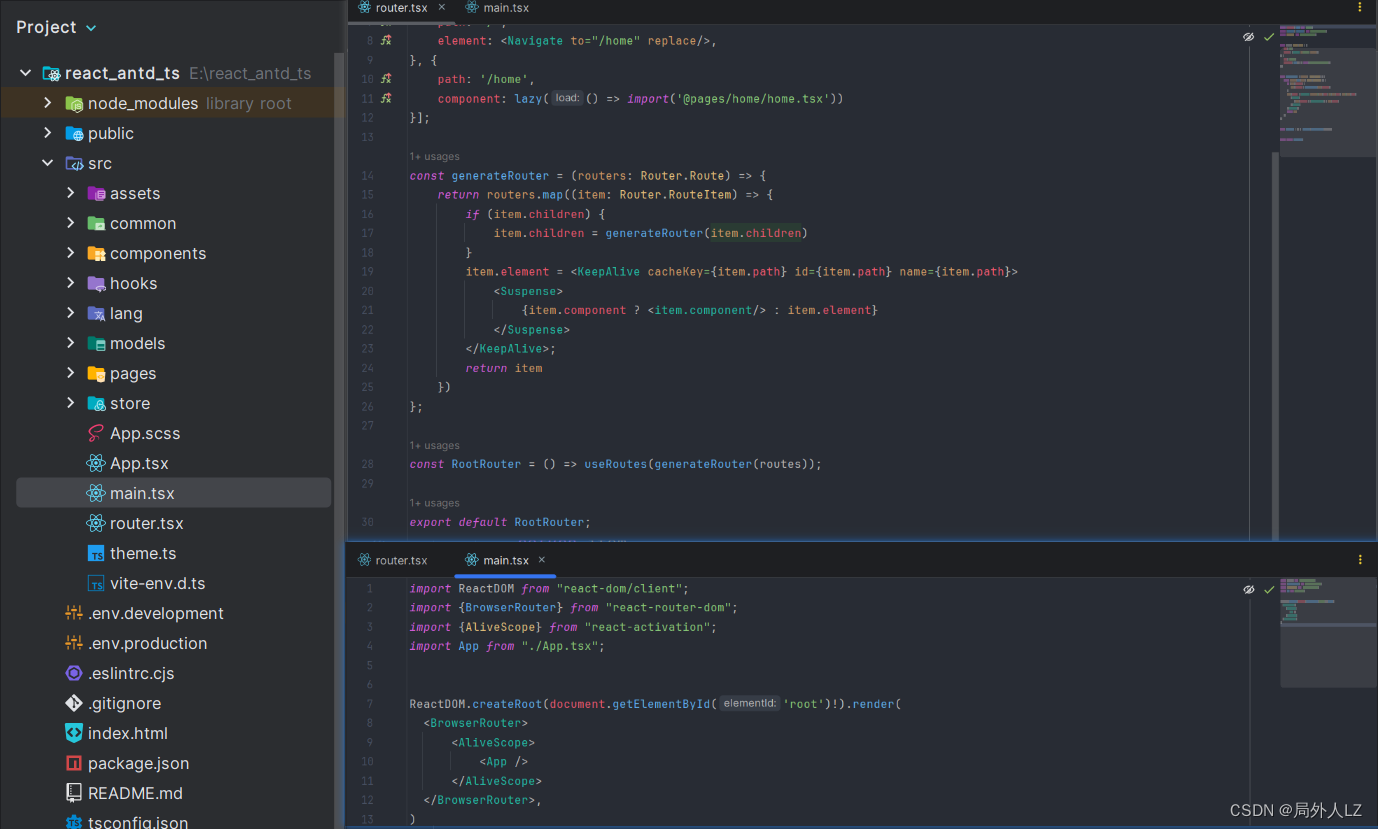Viewport: 1378px width, 829px height.
Task: Click usages hint above RootRouter
Action: [435, 446]
